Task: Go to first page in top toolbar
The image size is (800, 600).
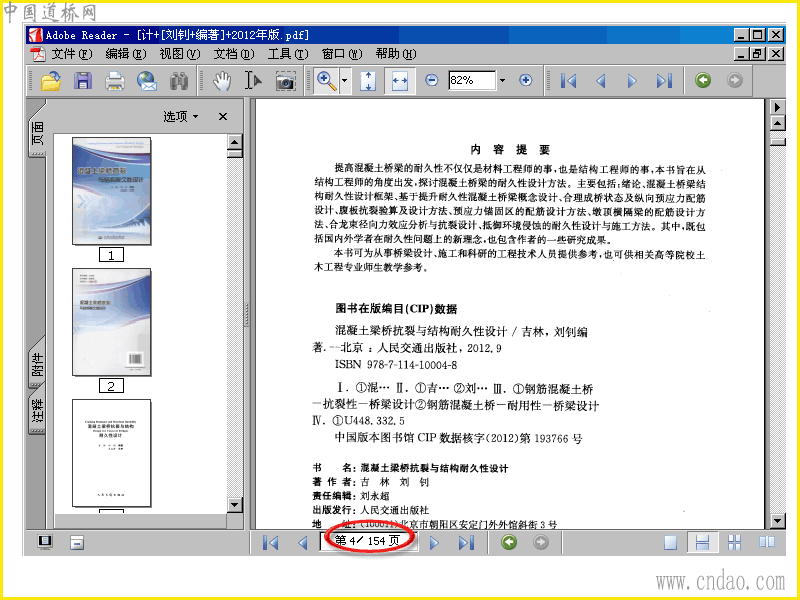Action: [x=568, y=81]
